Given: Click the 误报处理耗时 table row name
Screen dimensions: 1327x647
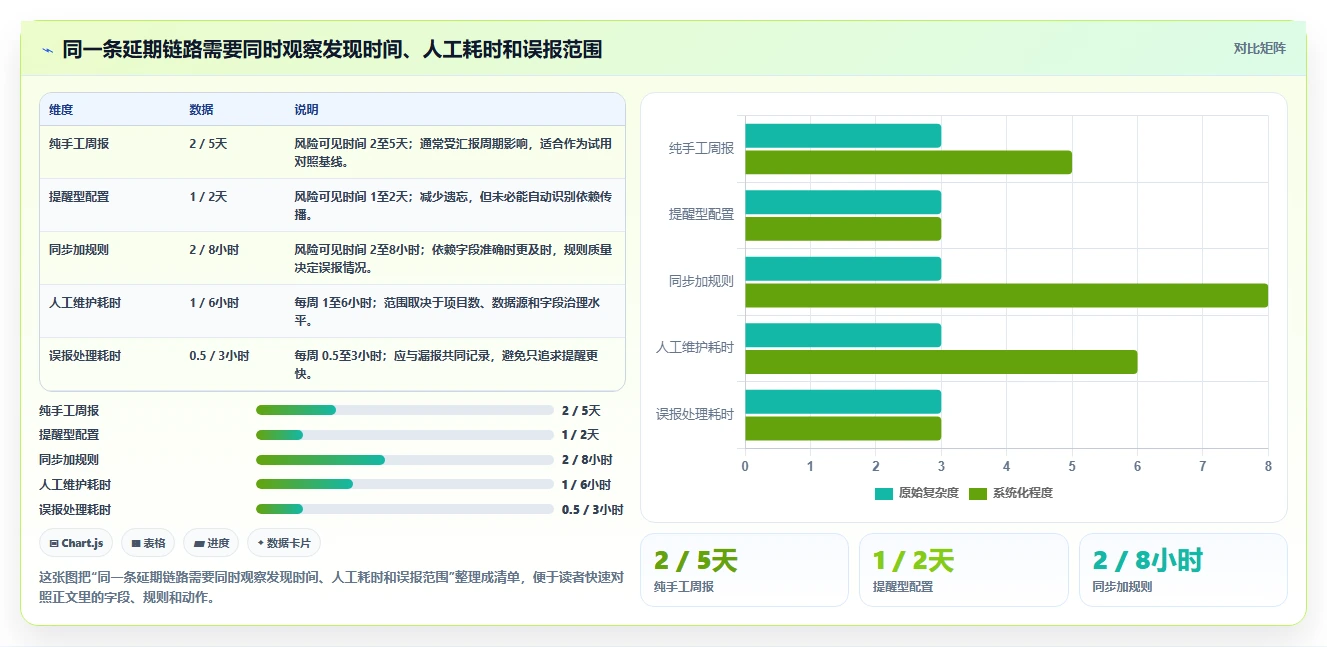Looking at the screenshot, I should coord(85,355).
